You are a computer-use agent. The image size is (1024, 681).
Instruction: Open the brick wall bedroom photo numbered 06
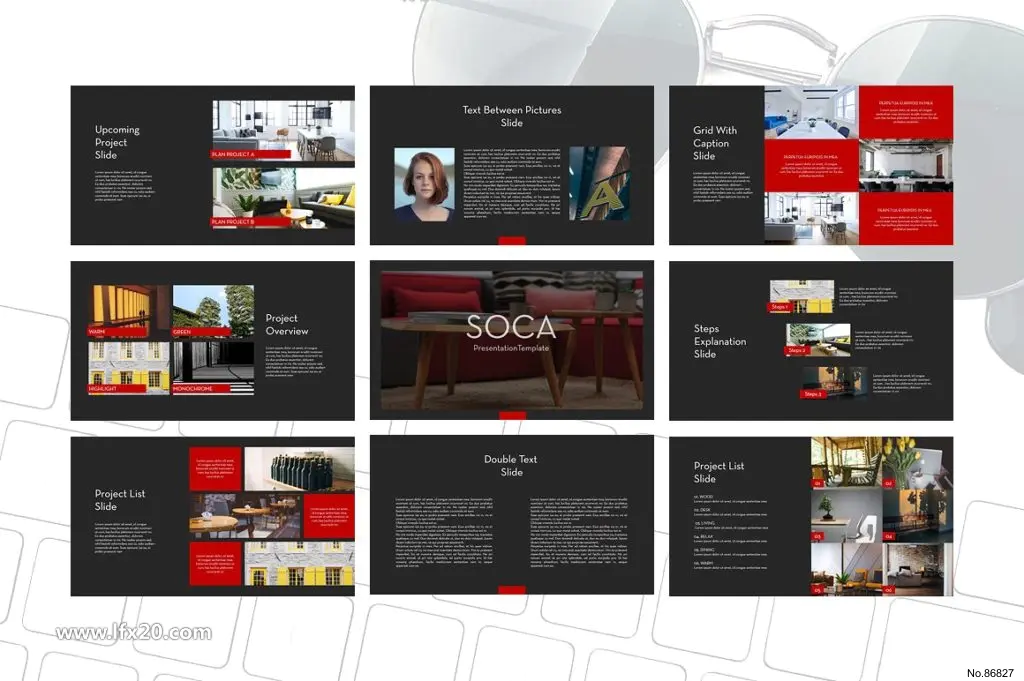(x=918, y=569)
